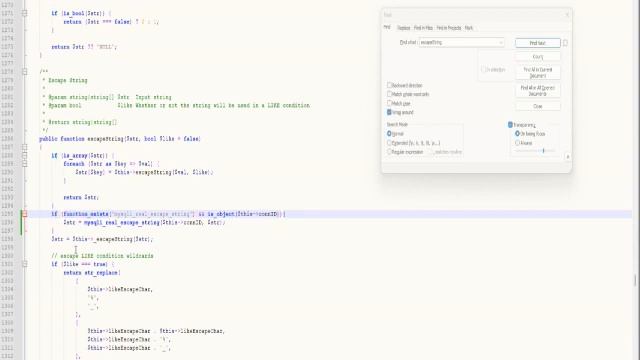The image size is (640, 360).
Task: Select Normal search mode
Action: [389, 134]
